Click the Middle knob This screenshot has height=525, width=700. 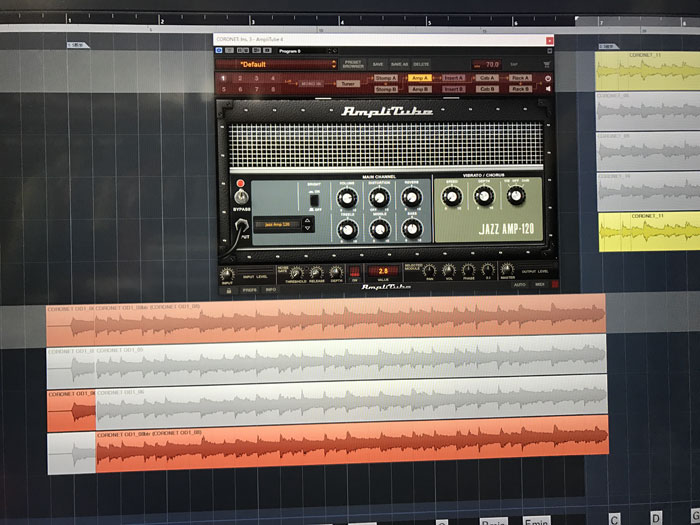coord(379,229)
